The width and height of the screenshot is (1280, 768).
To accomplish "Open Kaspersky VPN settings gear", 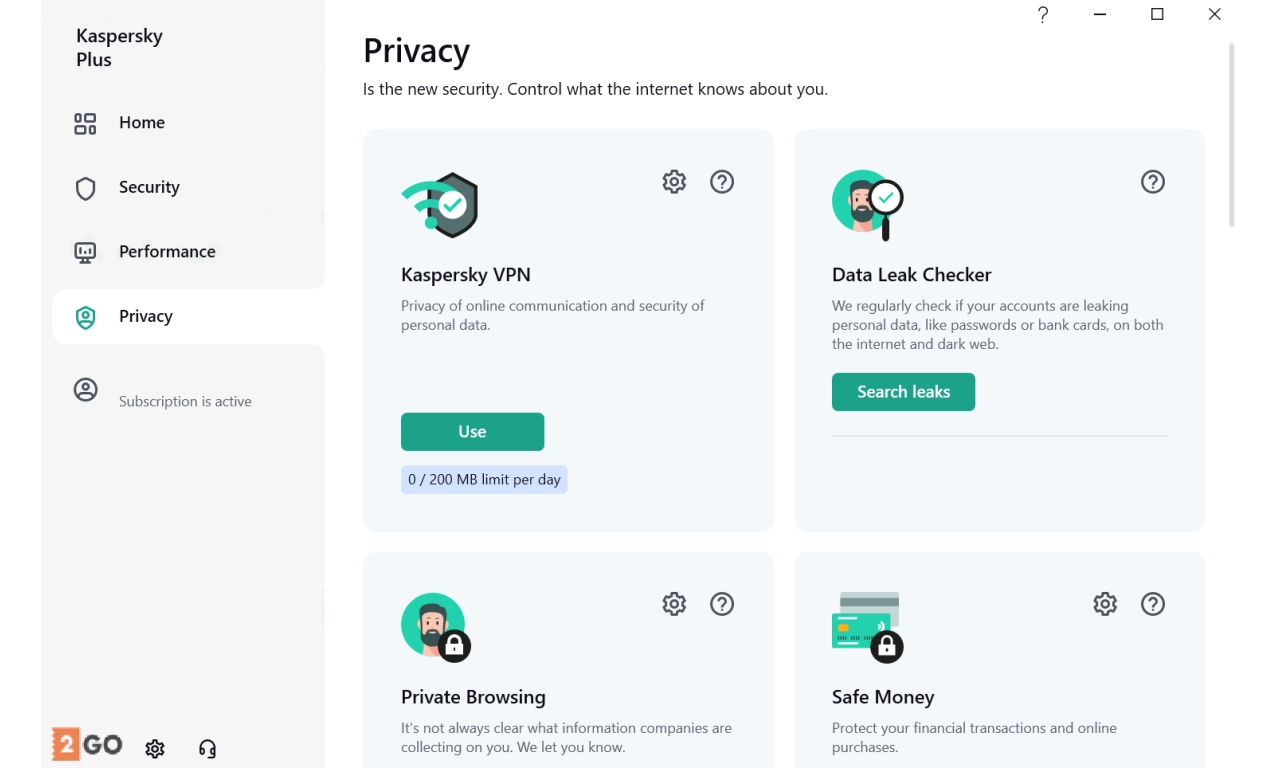I will pos(674,182).
